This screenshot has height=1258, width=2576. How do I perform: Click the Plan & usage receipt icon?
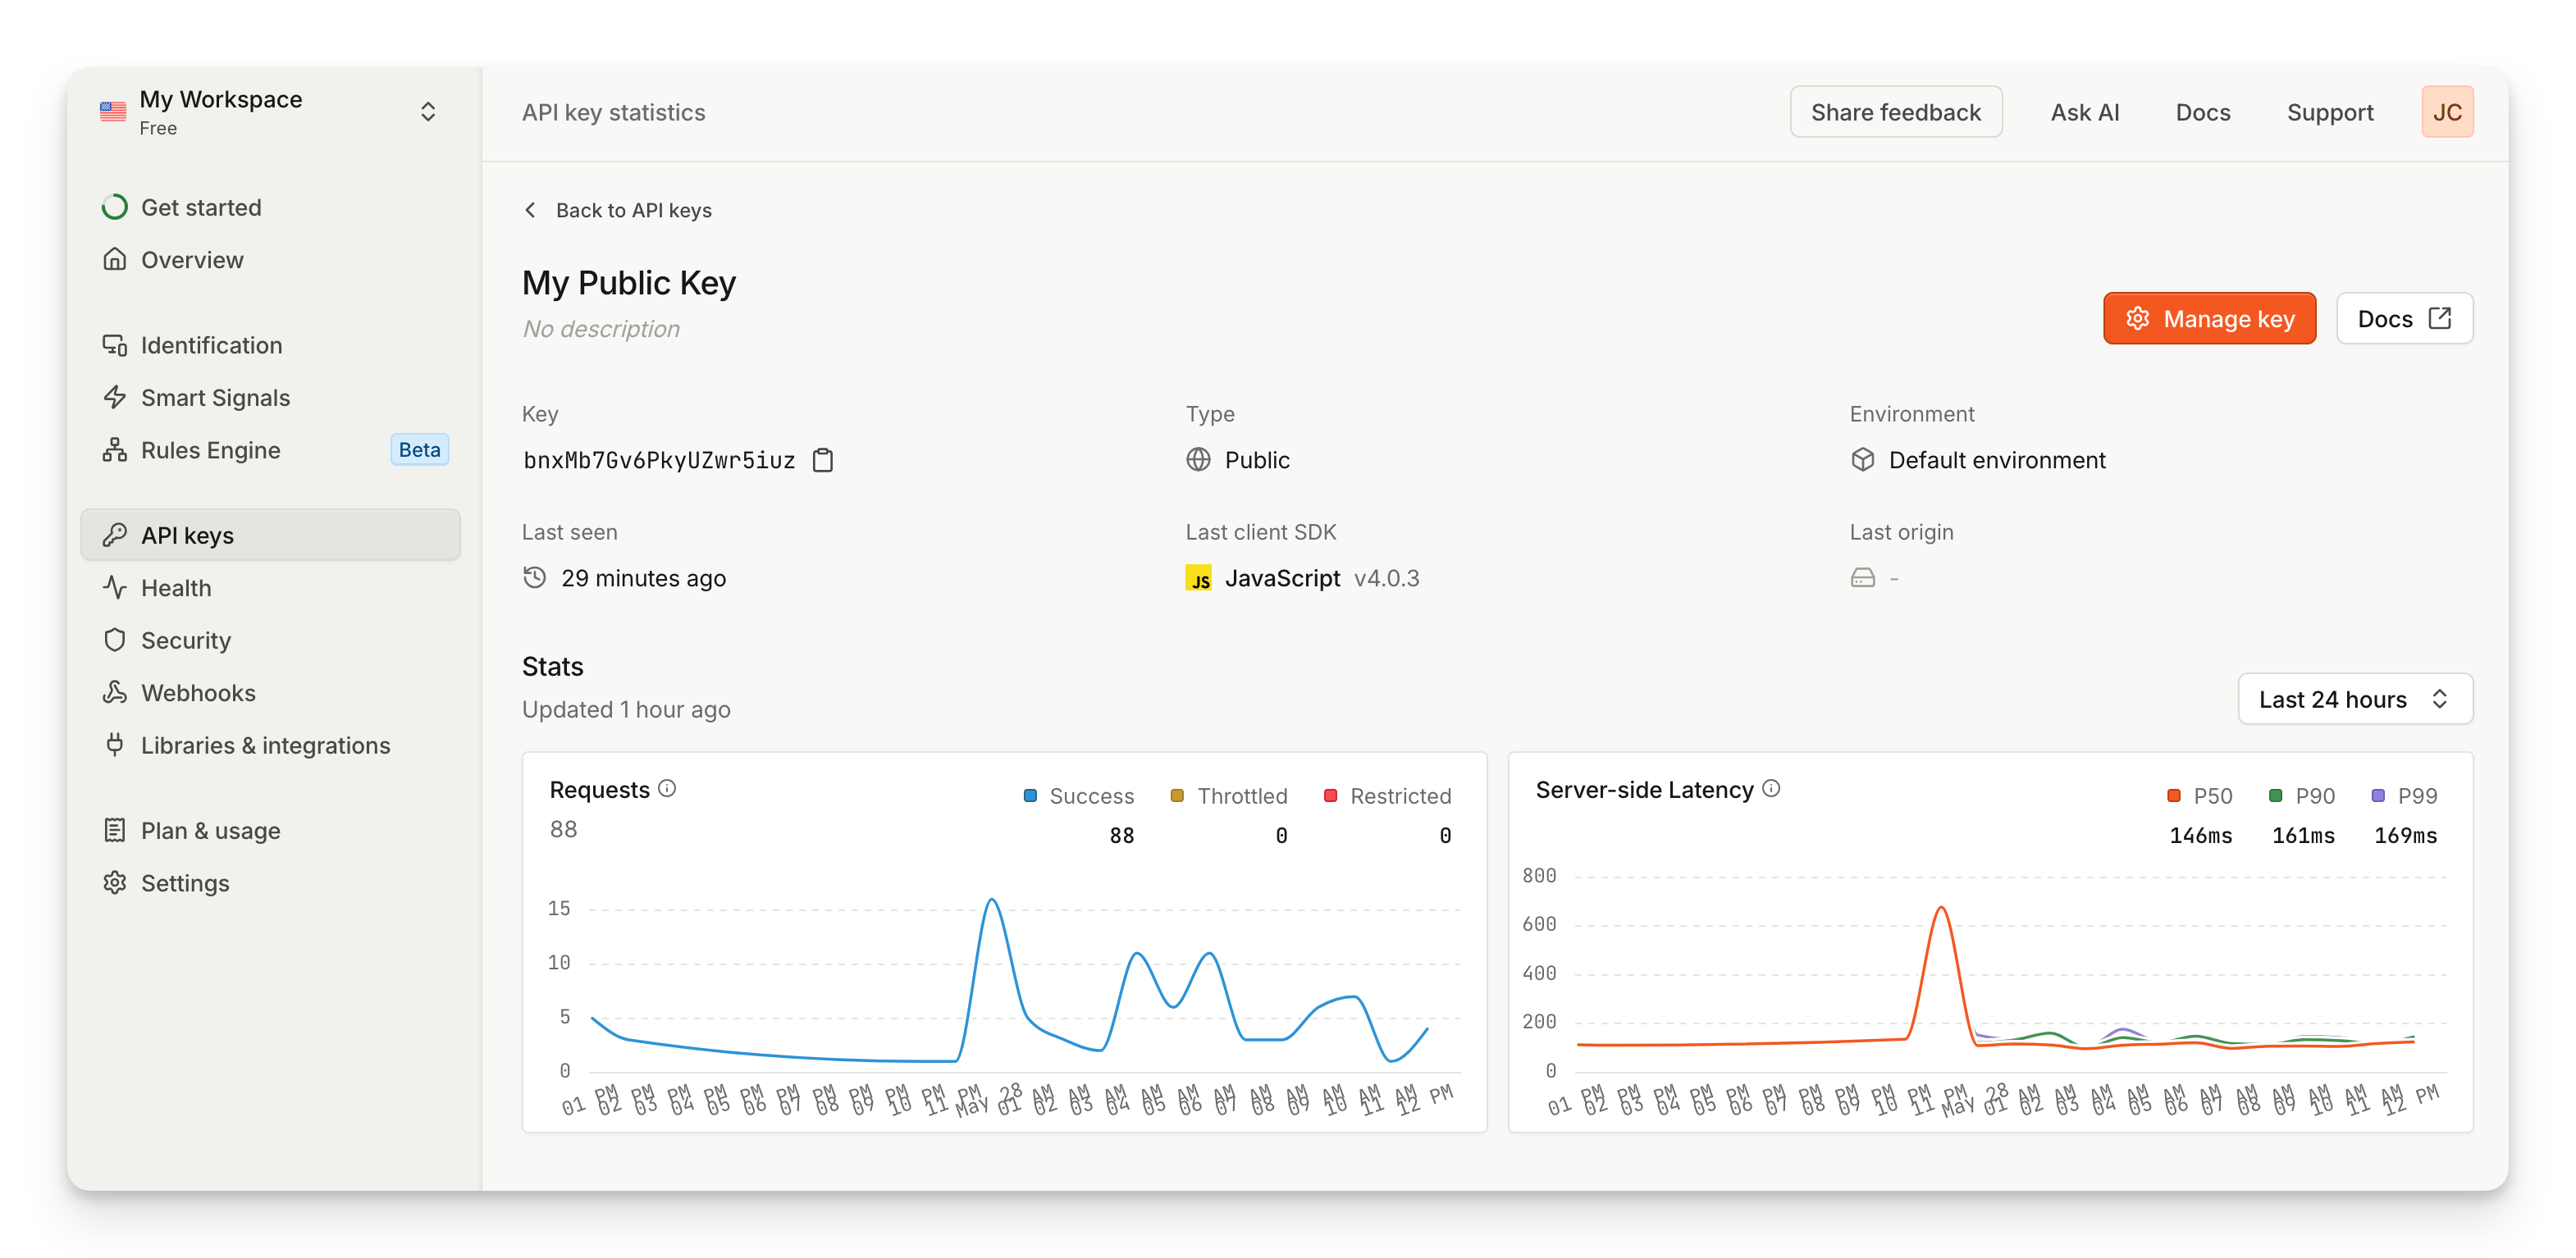(115, 830)
